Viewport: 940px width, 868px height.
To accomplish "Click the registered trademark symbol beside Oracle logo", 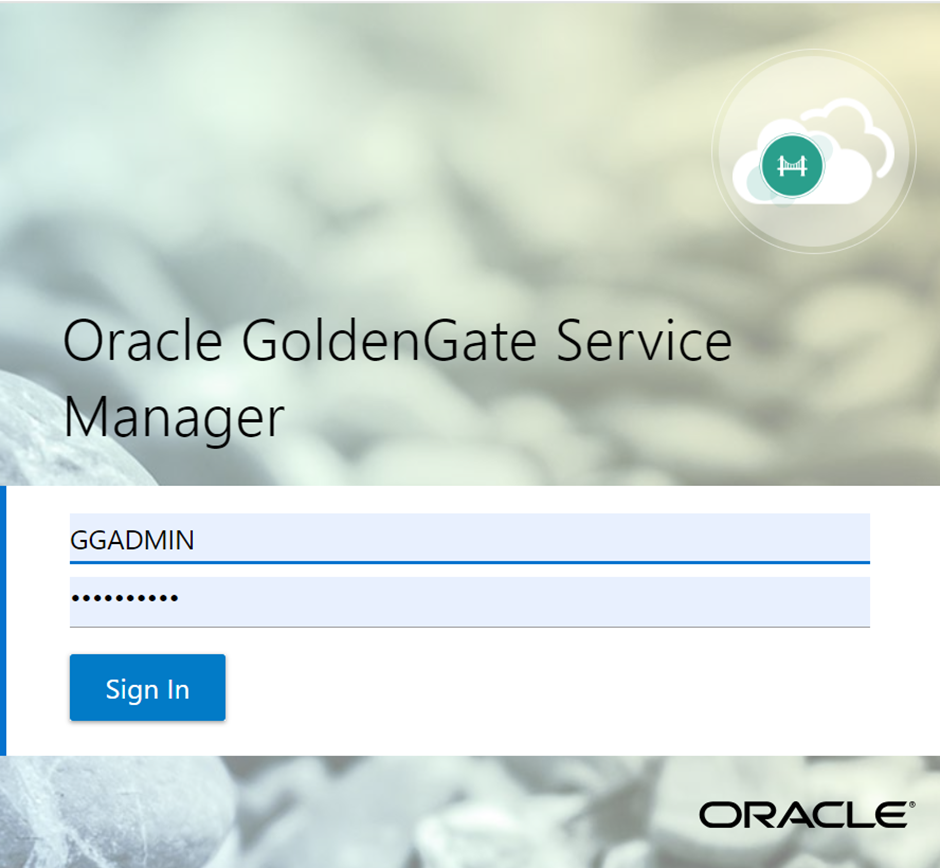I will (911, 803).
